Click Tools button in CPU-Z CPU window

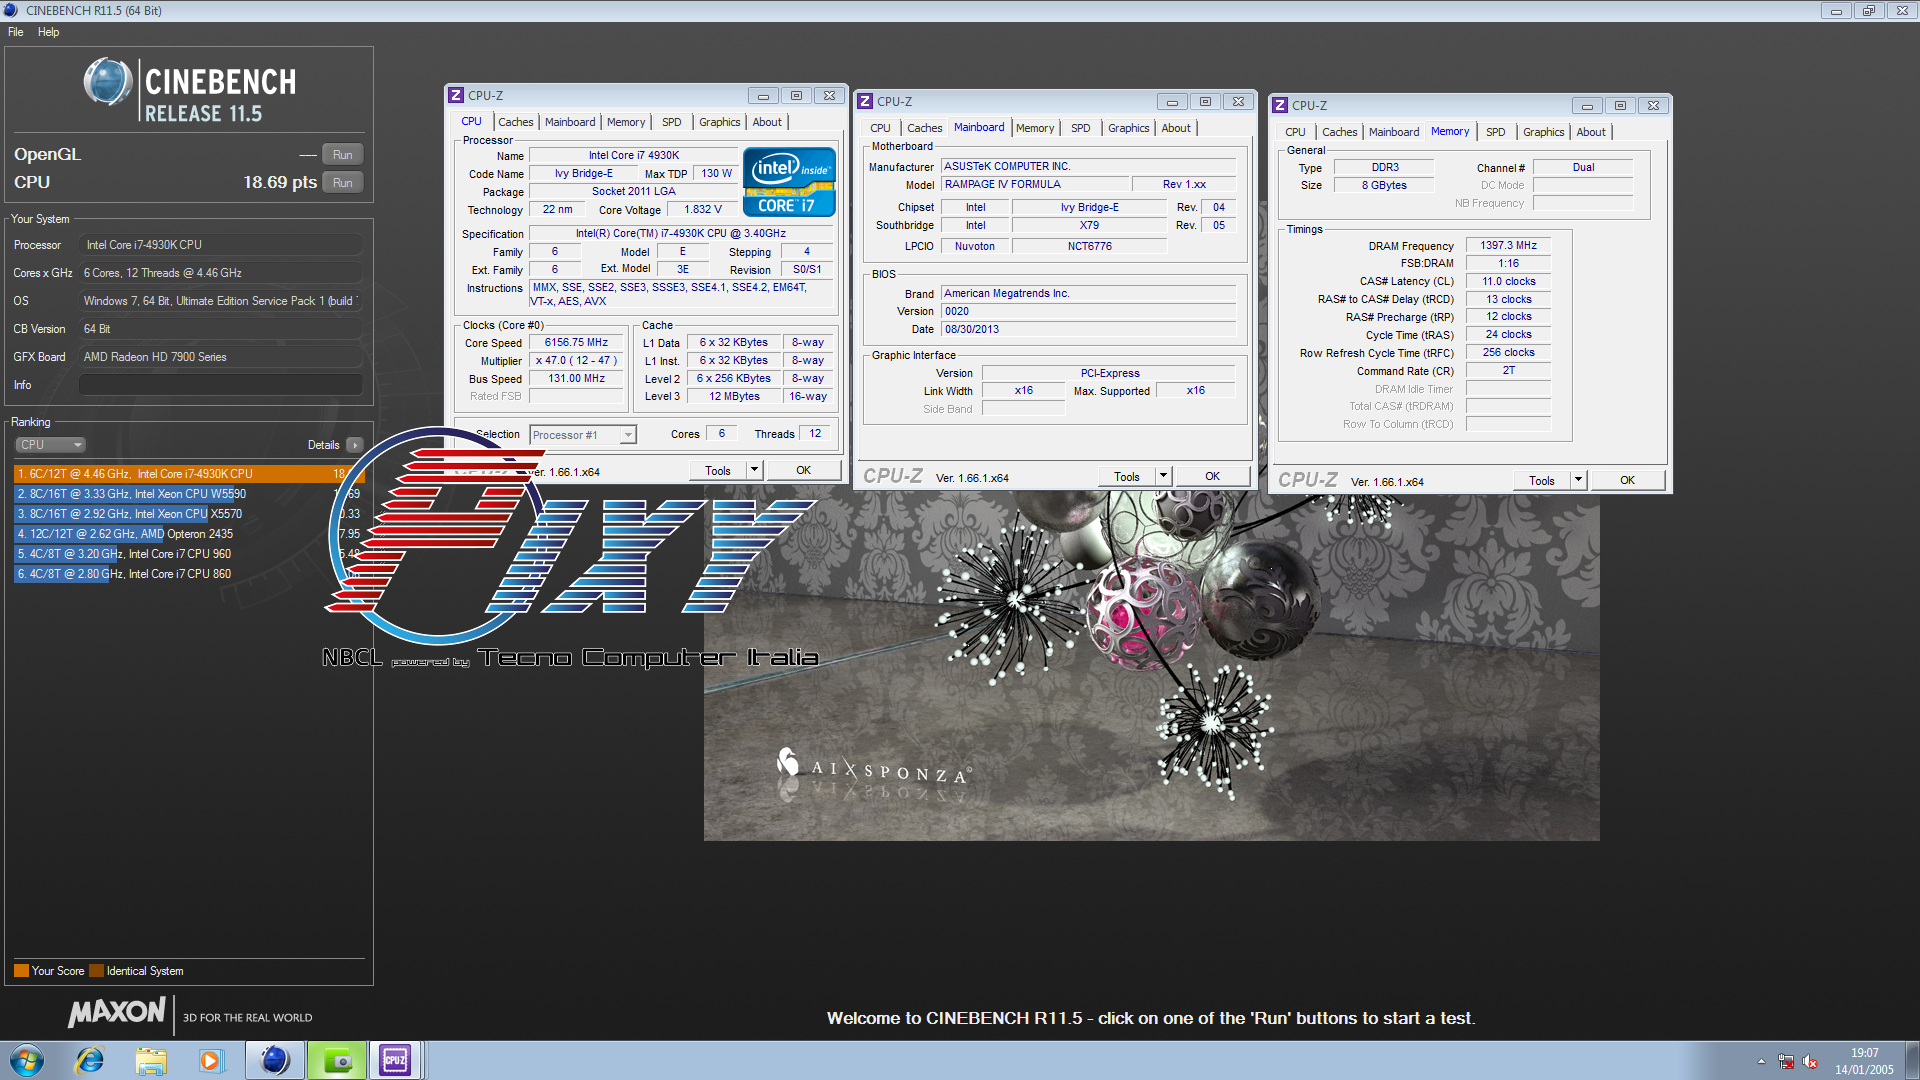[718, 471]
